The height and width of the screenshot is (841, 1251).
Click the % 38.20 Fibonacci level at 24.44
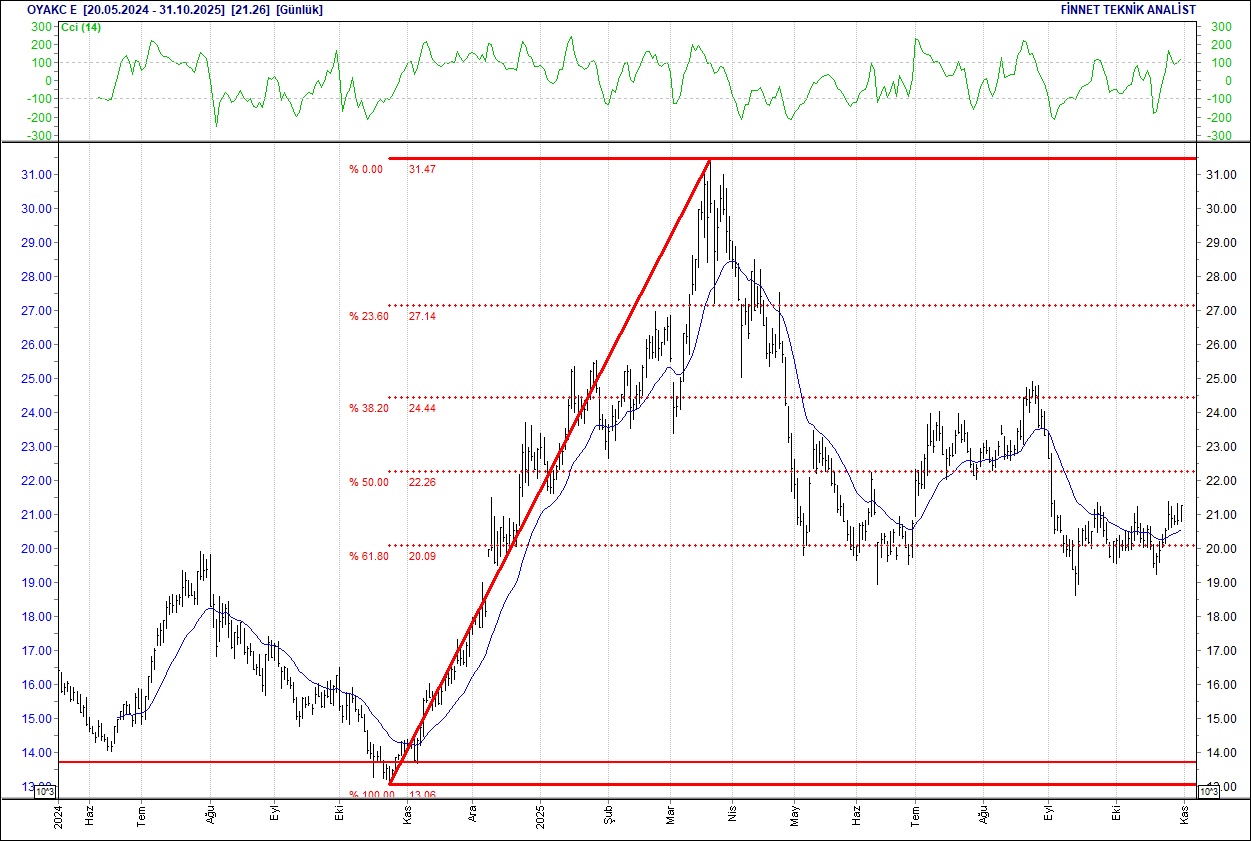[x=366, y=408]
